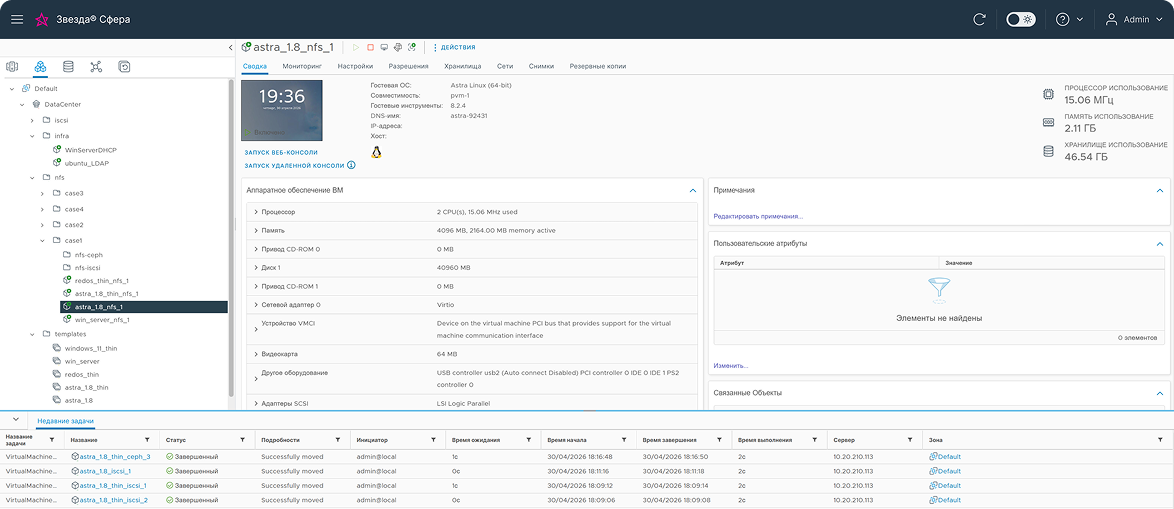The height and width of the screenshot is (509, 1174).
Task: Open the backup/restore inventory view icon
Action: [x=124, y=67]
